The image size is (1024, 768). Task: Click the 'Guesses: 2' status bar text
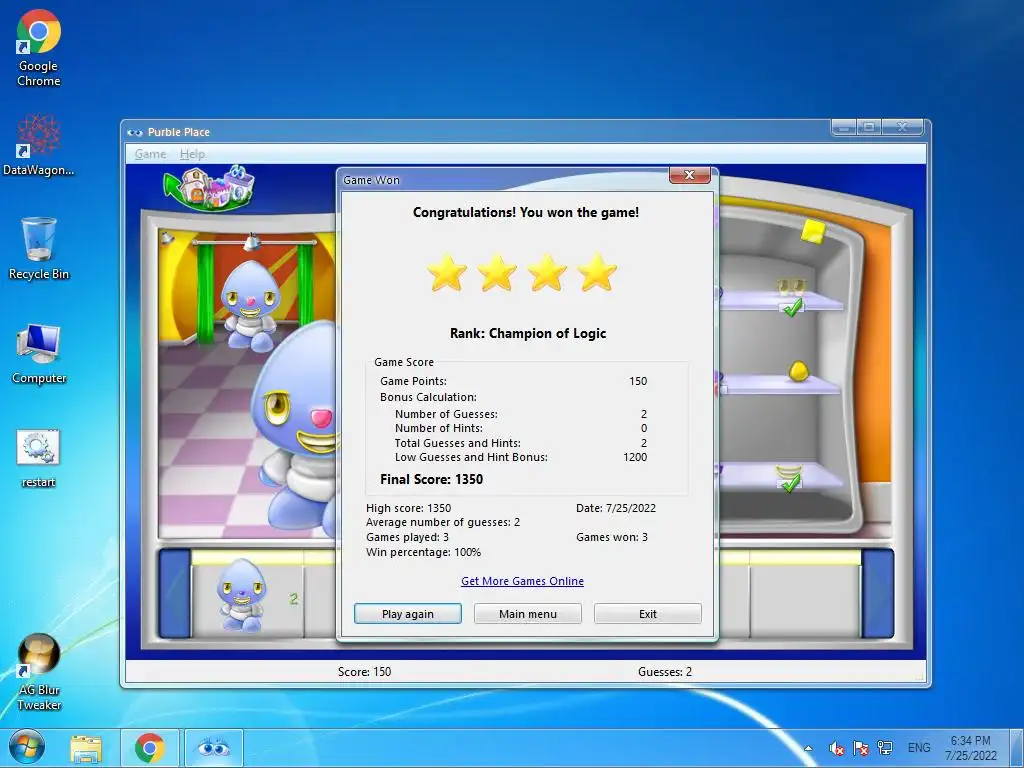[x=665, y=671]
